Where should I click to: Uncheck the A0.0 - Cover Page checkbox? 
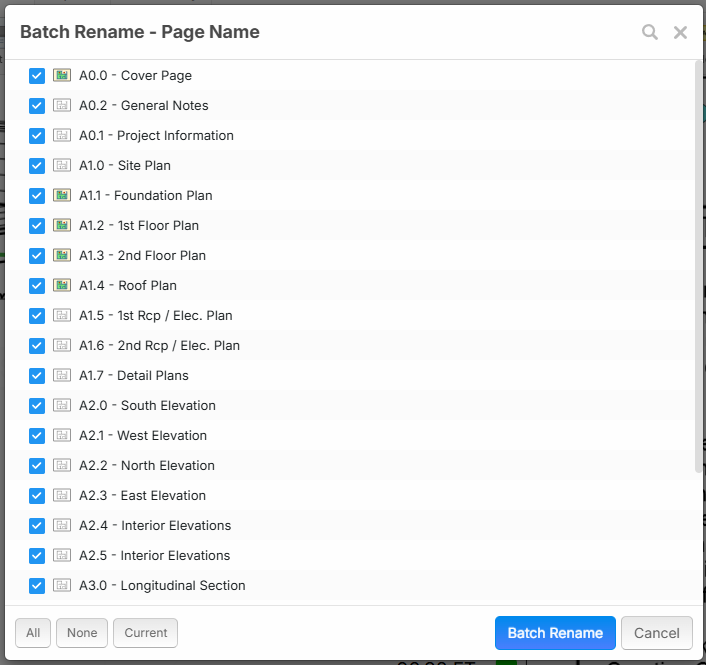[x=37, y=76]
